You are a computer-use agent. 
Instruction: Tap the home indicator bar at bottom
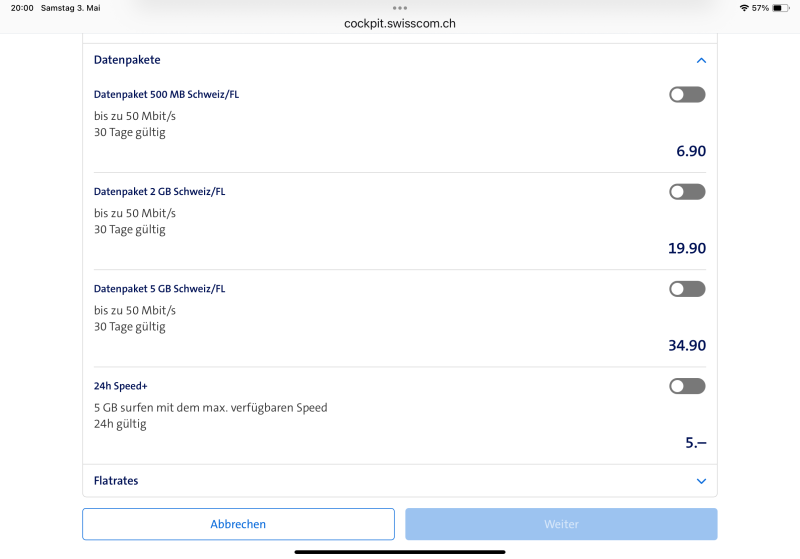(x=400, y=551)
